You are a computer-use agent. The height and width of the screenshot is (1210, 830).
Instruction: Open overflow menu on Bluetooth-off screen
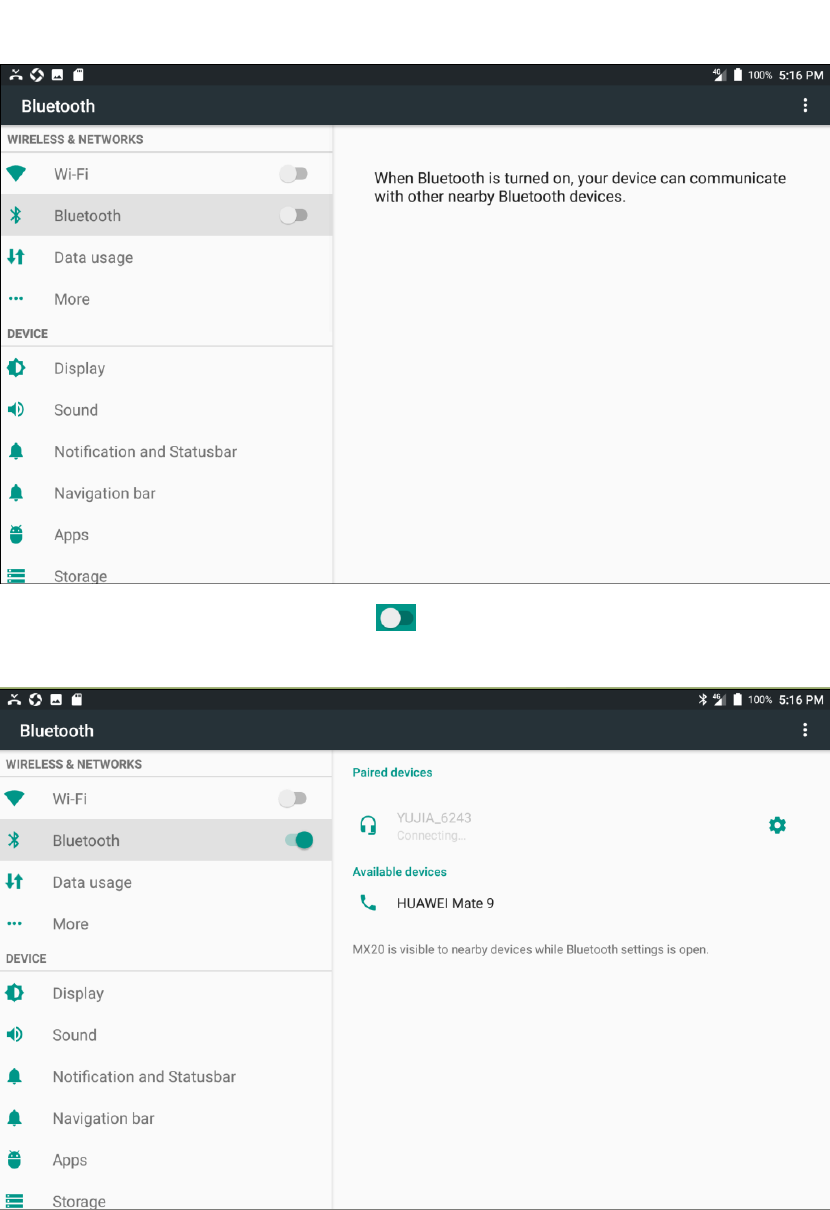click(806, 106)
